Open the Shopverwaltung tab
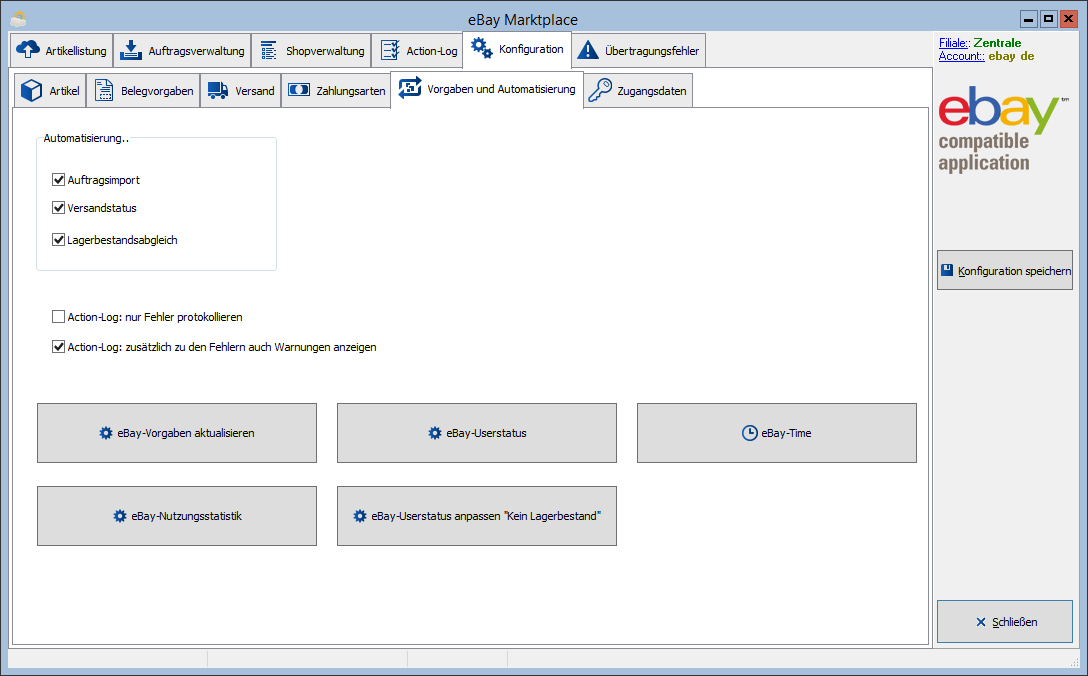The height and width of the screenshot is (676, 1088). point(311,51)
